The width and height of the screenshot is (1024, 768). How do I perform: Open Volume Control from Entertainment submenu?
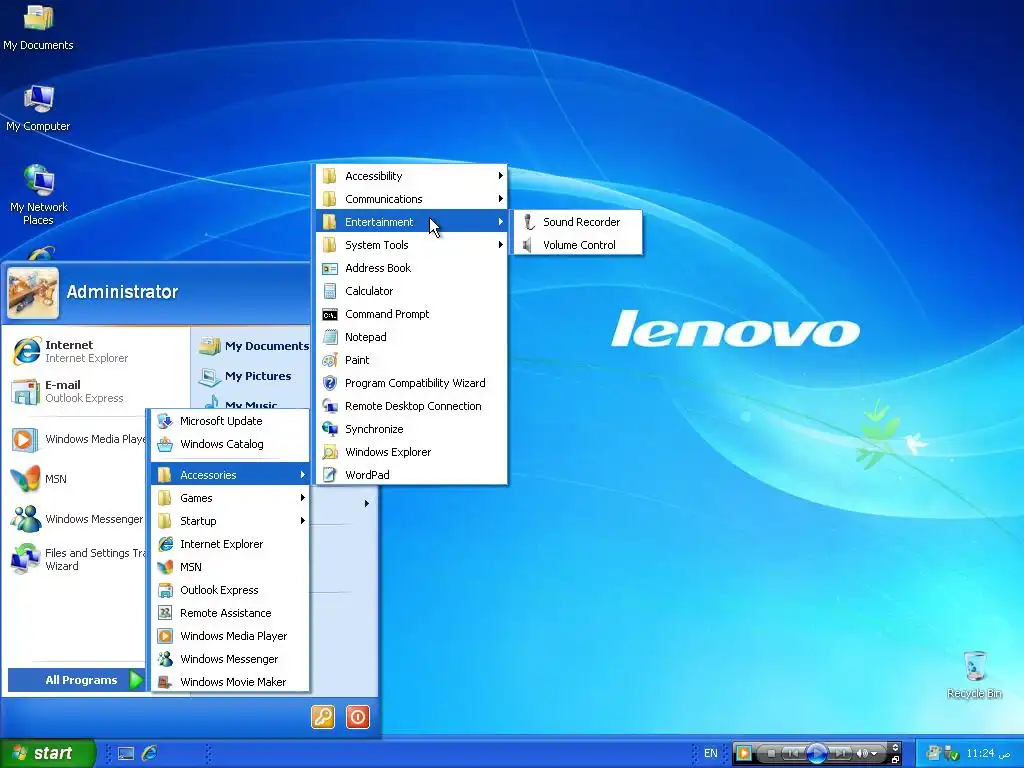(579, 245)
